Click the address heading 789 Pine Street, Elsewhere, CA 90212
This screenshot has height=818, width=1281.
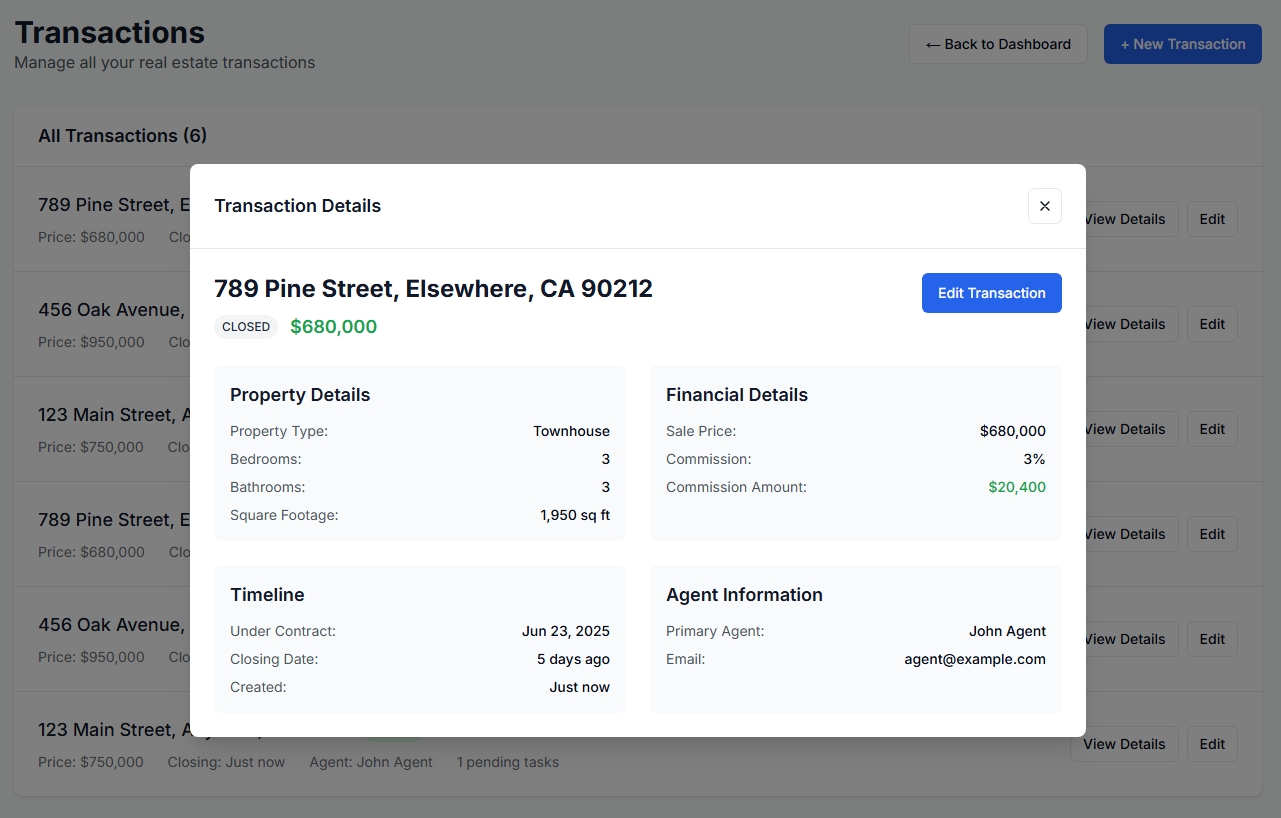(x=433, y=289)
